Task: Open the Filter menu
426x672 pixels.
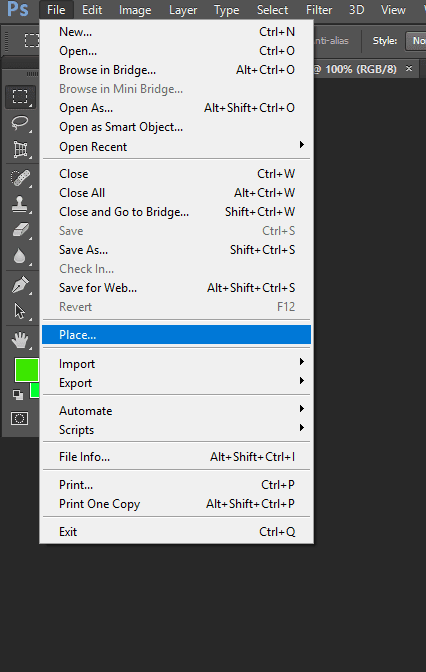Action: tap(319, 10)
